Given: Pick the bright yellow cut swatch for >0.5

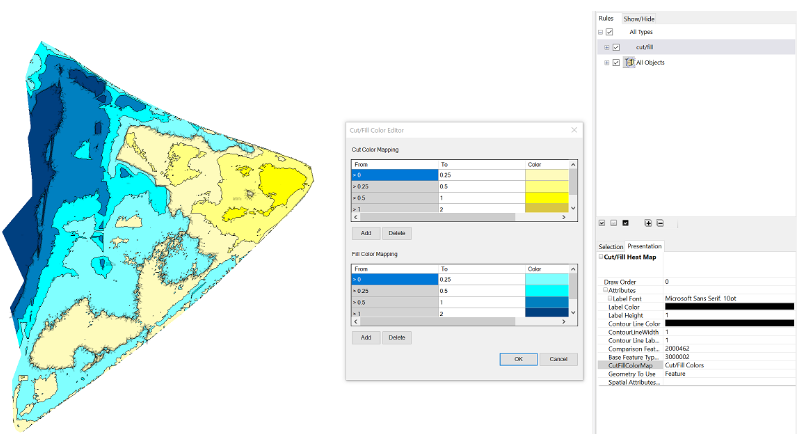Looking at the screenshot, I should pyautogui.click(x=547, y=198).
